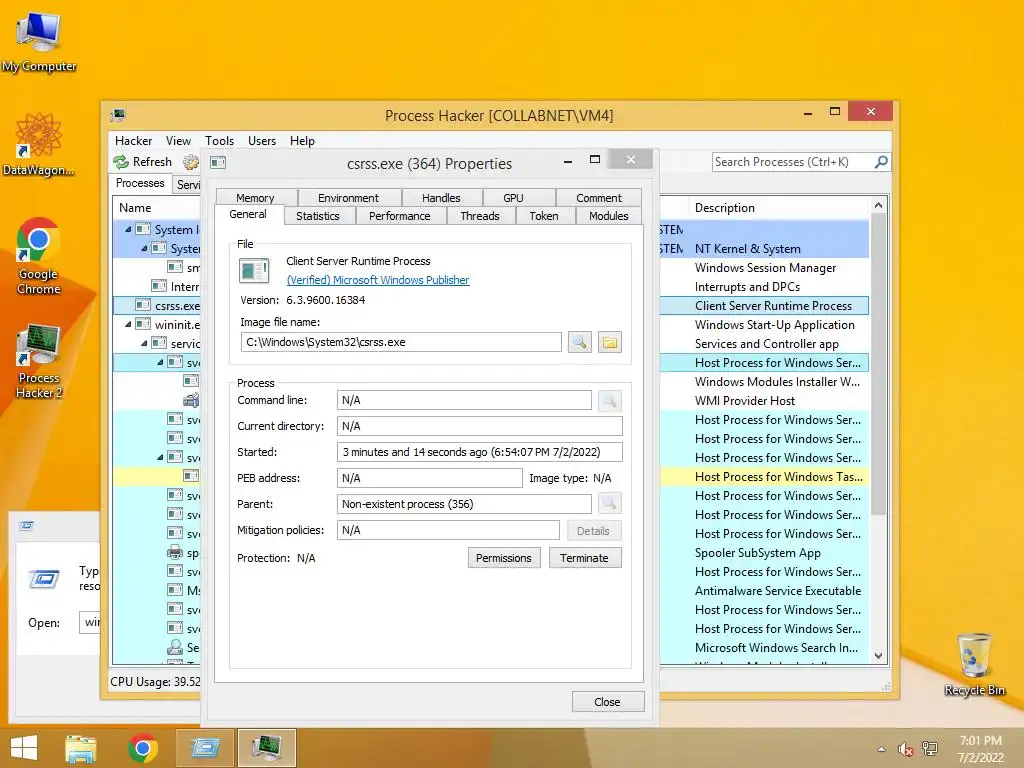Open the Tools menu
The image size is (1024, 768).
[x=219, y=141]
